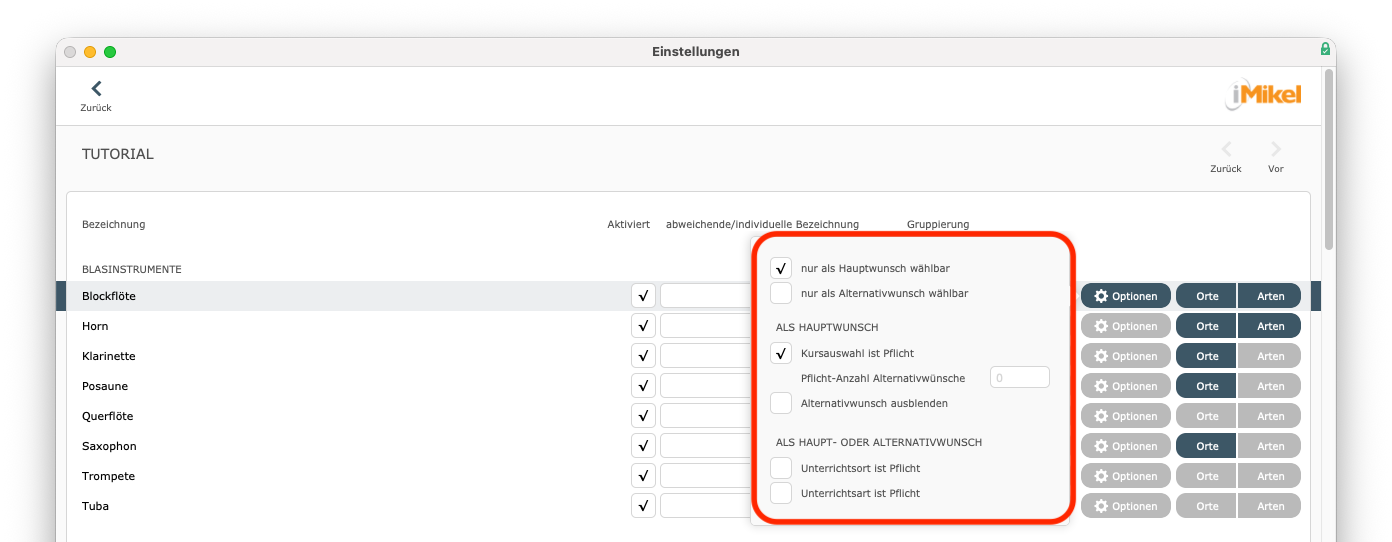Select the Klarinette row label
The image size is (1392, 542).
tap(109, 356)
